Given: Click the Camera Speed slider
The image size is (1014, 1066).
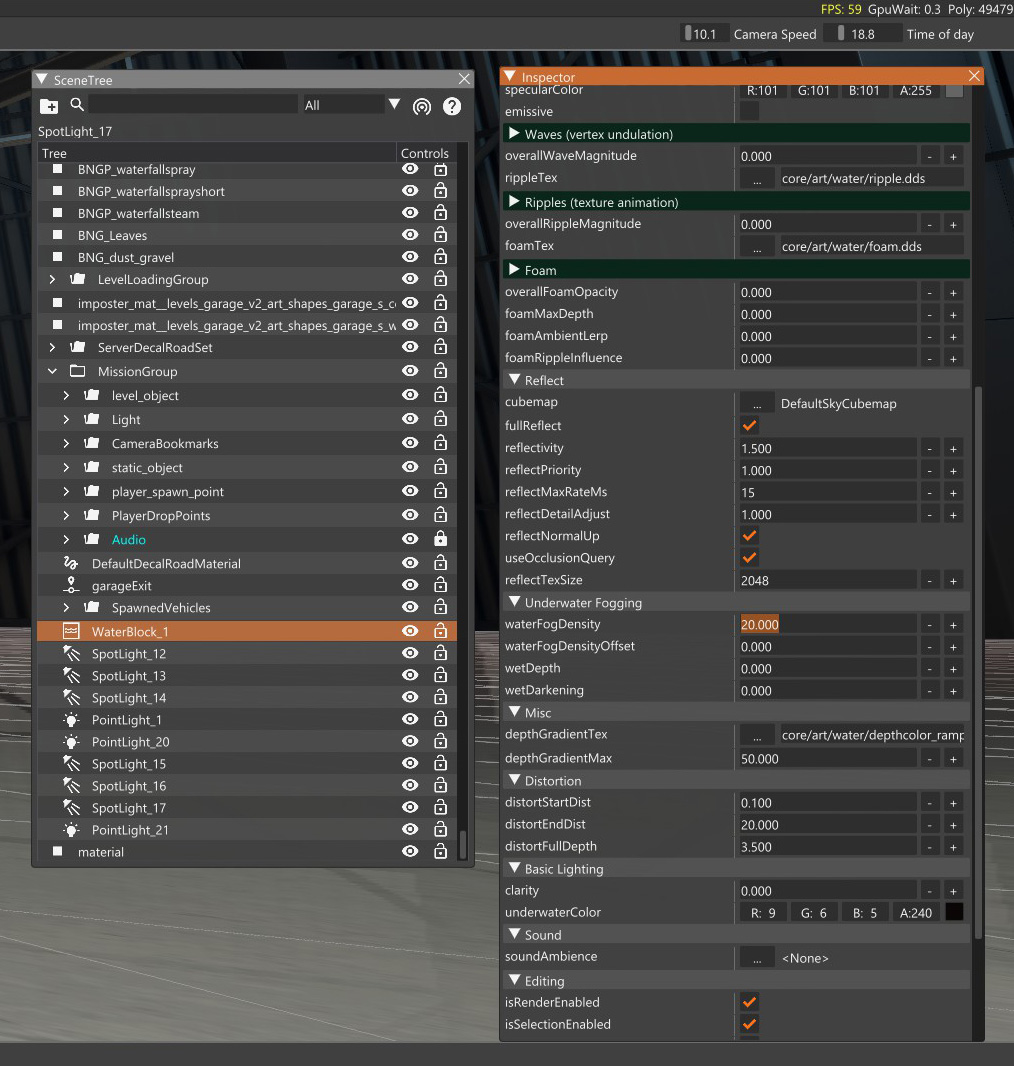Looking at the screenshot, I should [x=703, y=33].
